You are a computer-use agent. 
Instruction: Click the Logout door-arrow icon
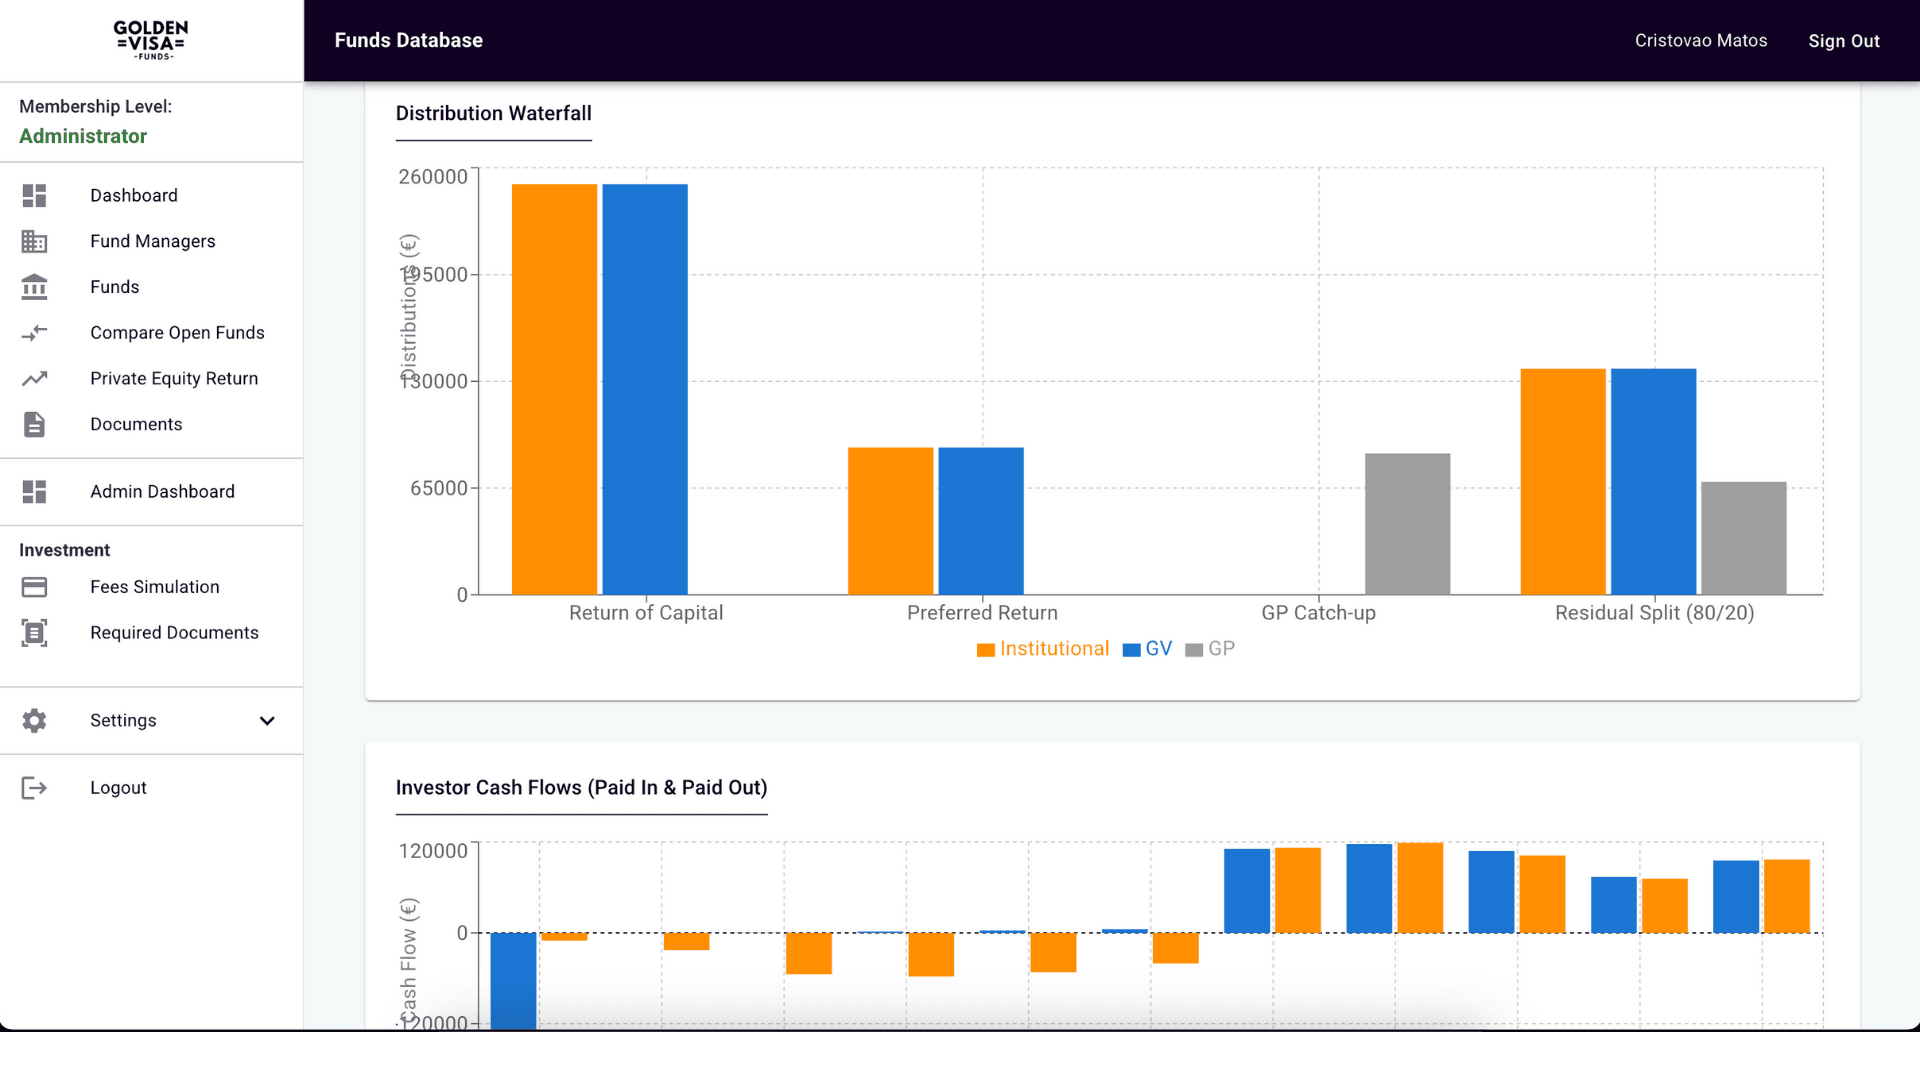pos(34,788)
